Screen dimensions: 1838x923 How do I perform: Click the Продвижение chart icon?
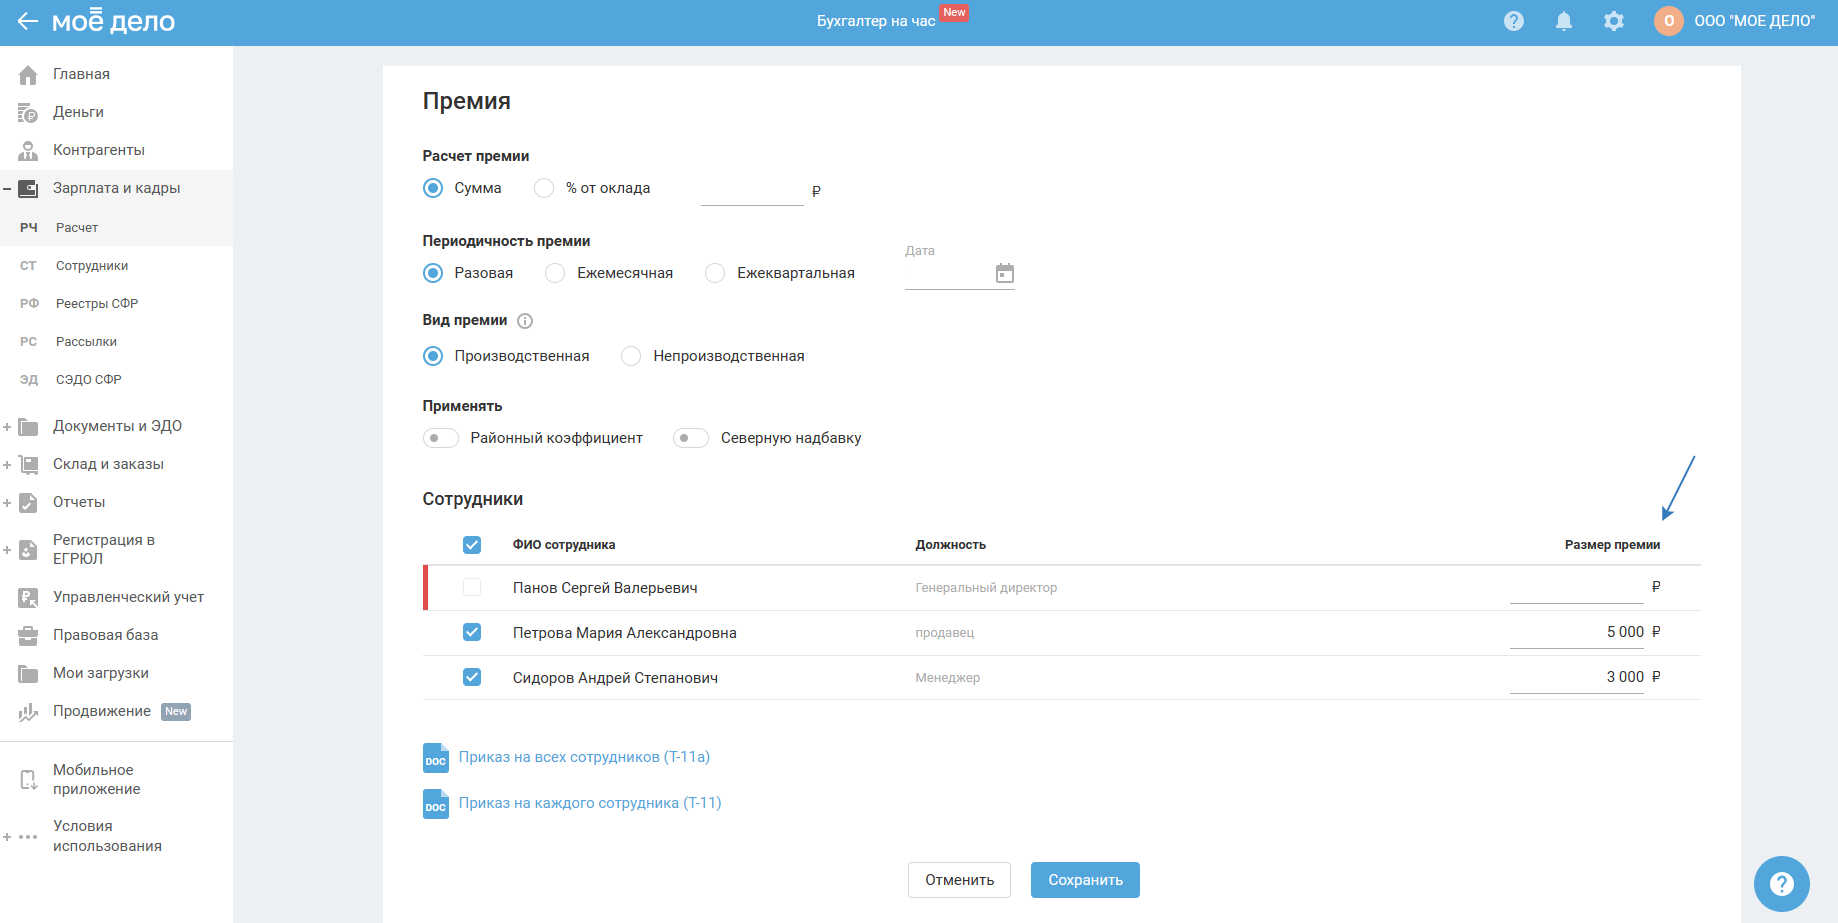(x=28, y=712)
